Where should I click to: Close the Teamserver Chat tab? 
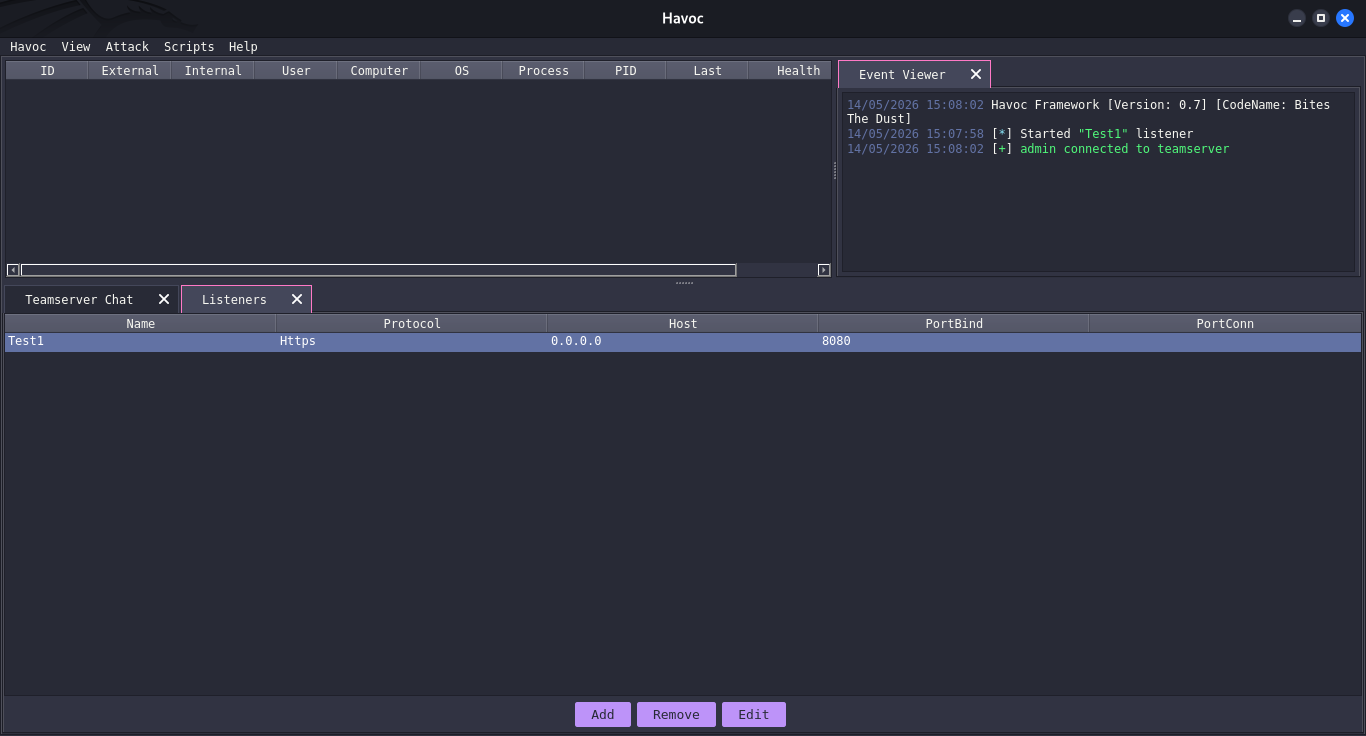coord(164,299)
